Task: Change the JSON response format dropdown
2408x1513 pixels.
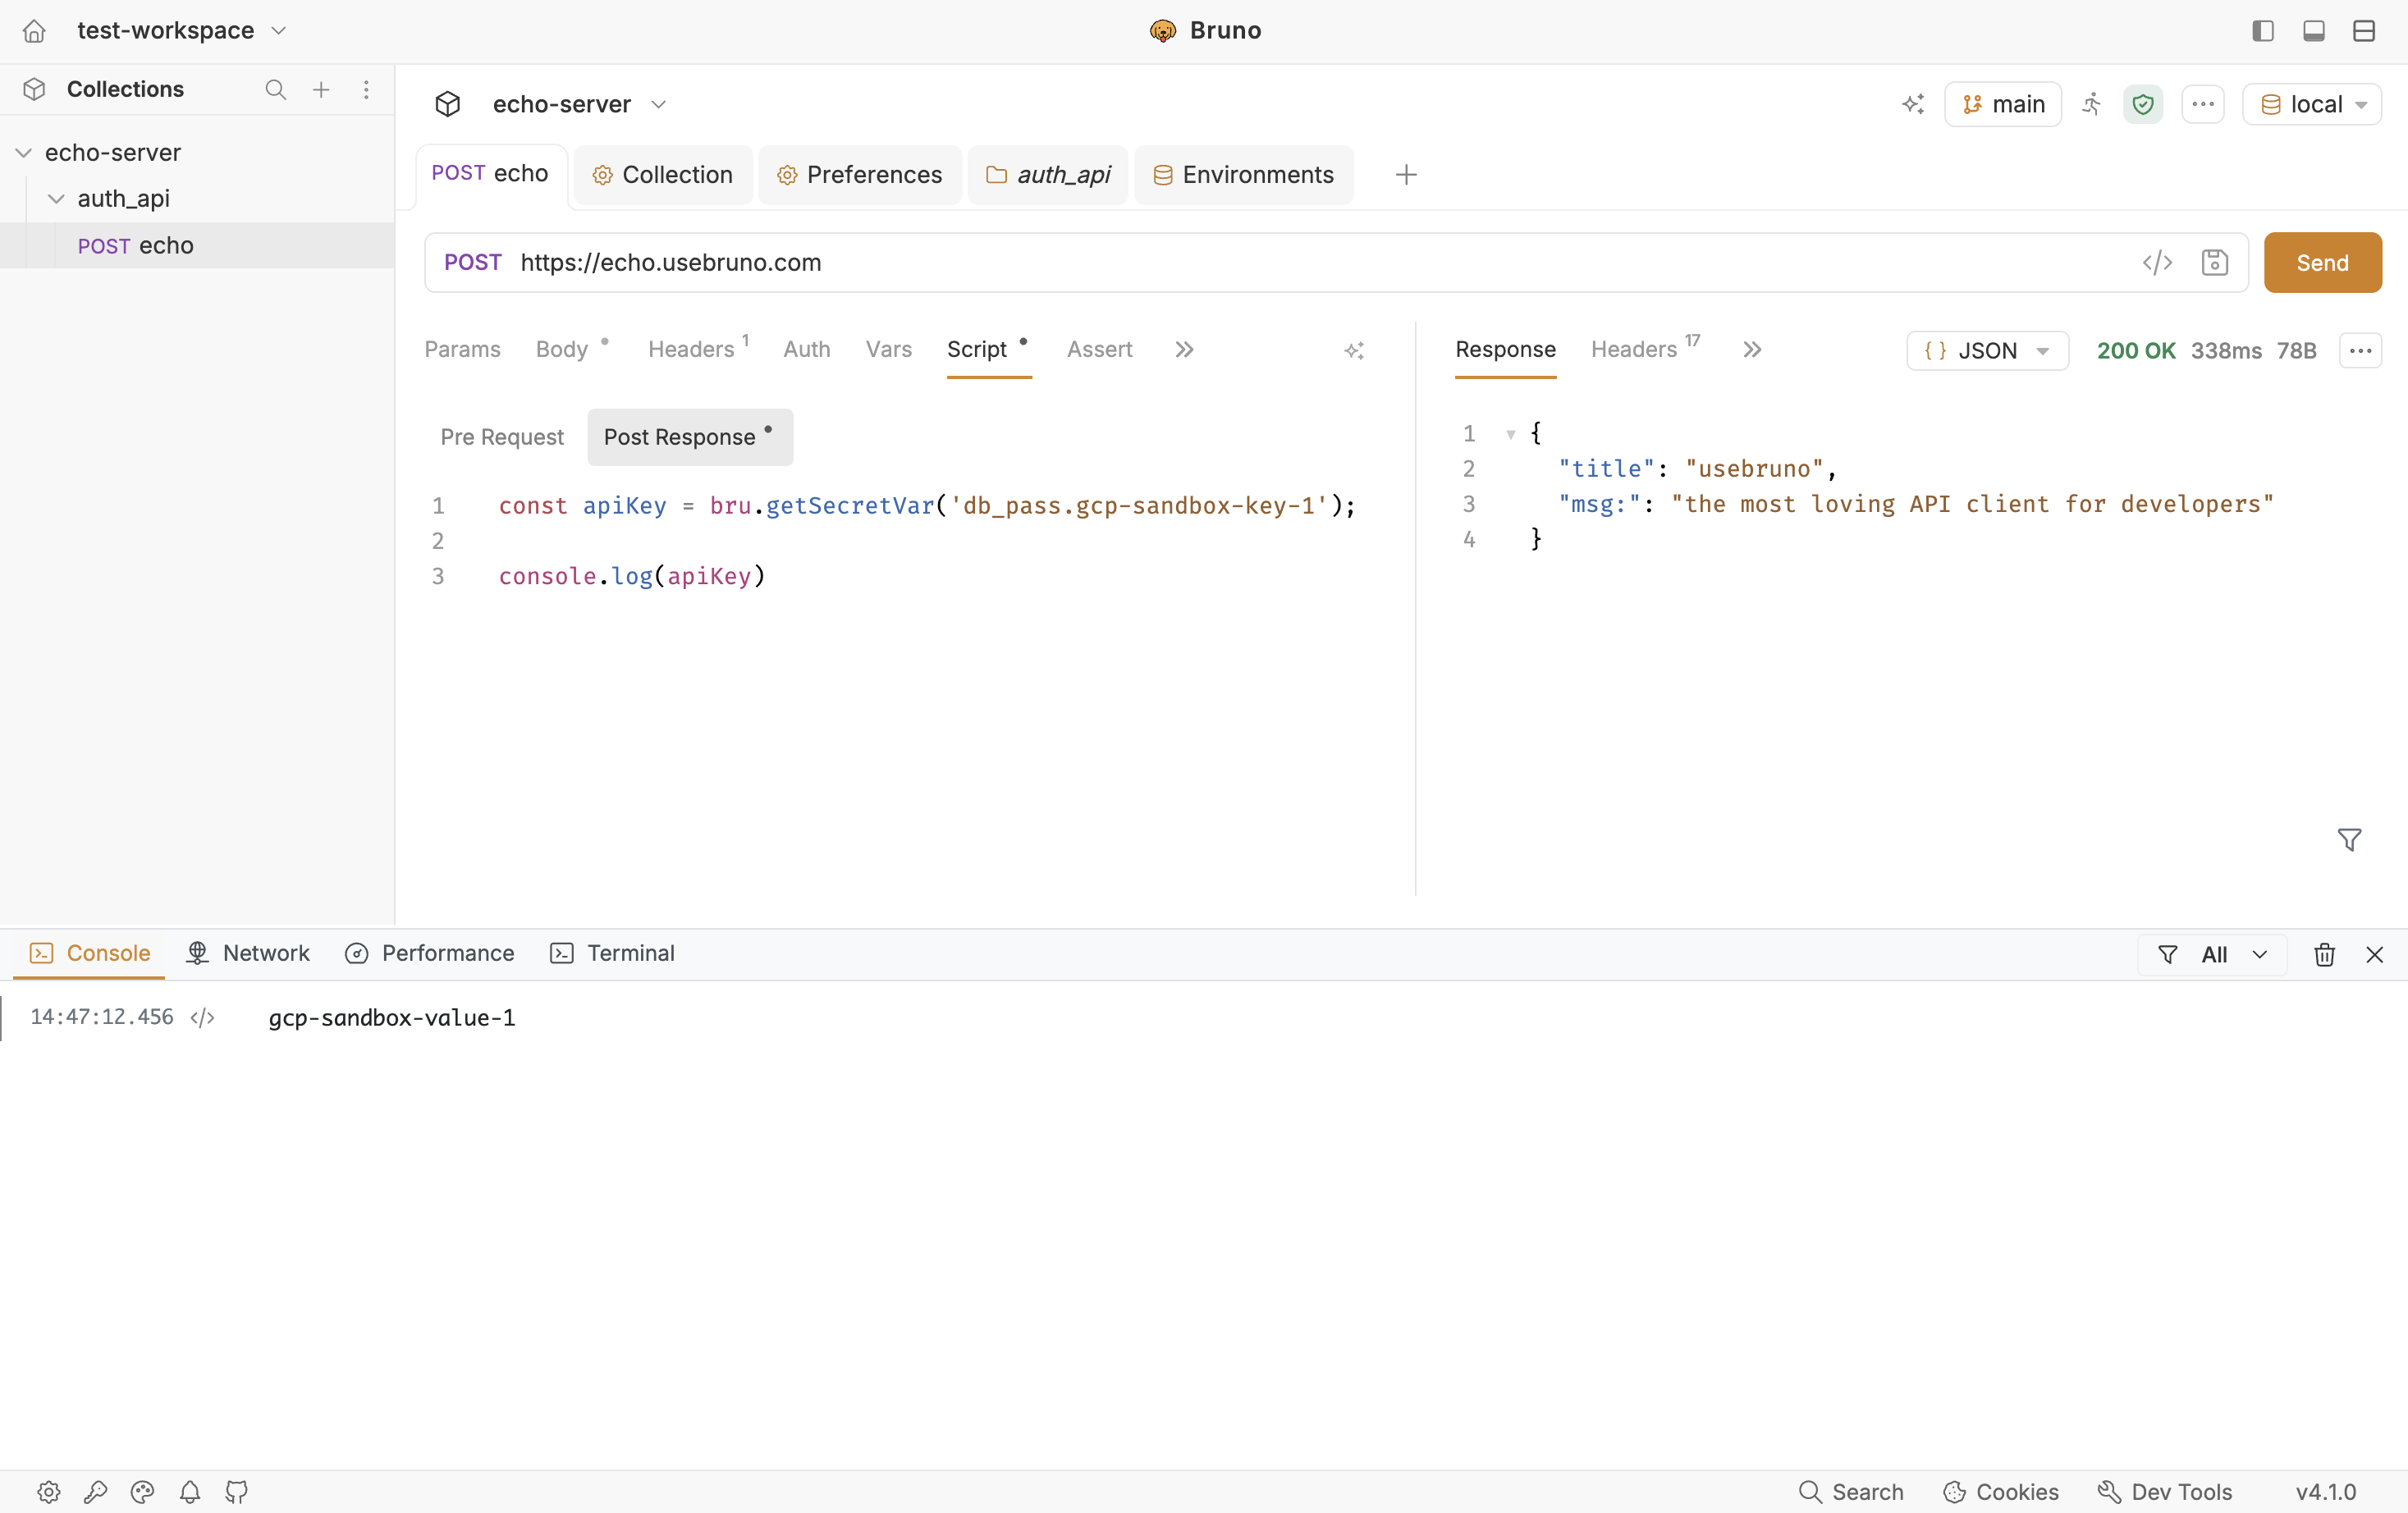Action: (1987, 351)
